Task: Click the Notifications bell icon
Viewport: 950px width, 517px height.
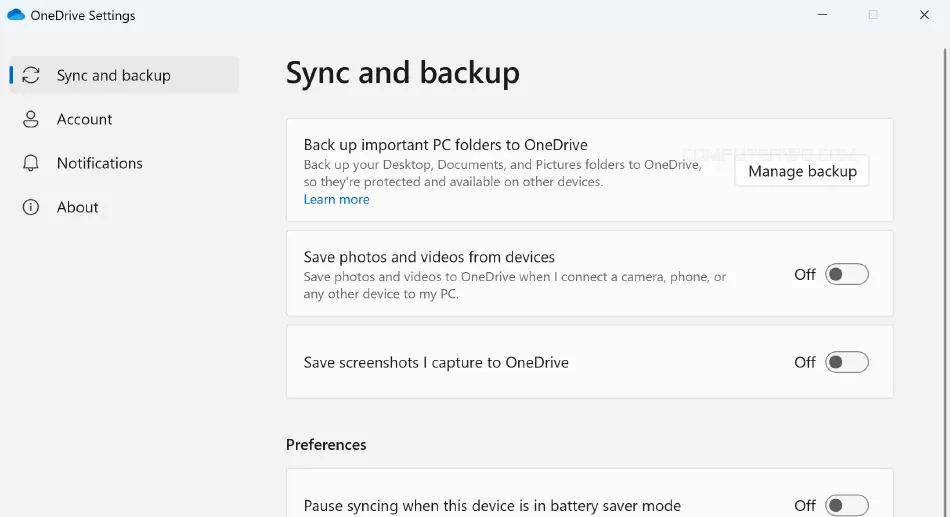Action: coord(31,163)
